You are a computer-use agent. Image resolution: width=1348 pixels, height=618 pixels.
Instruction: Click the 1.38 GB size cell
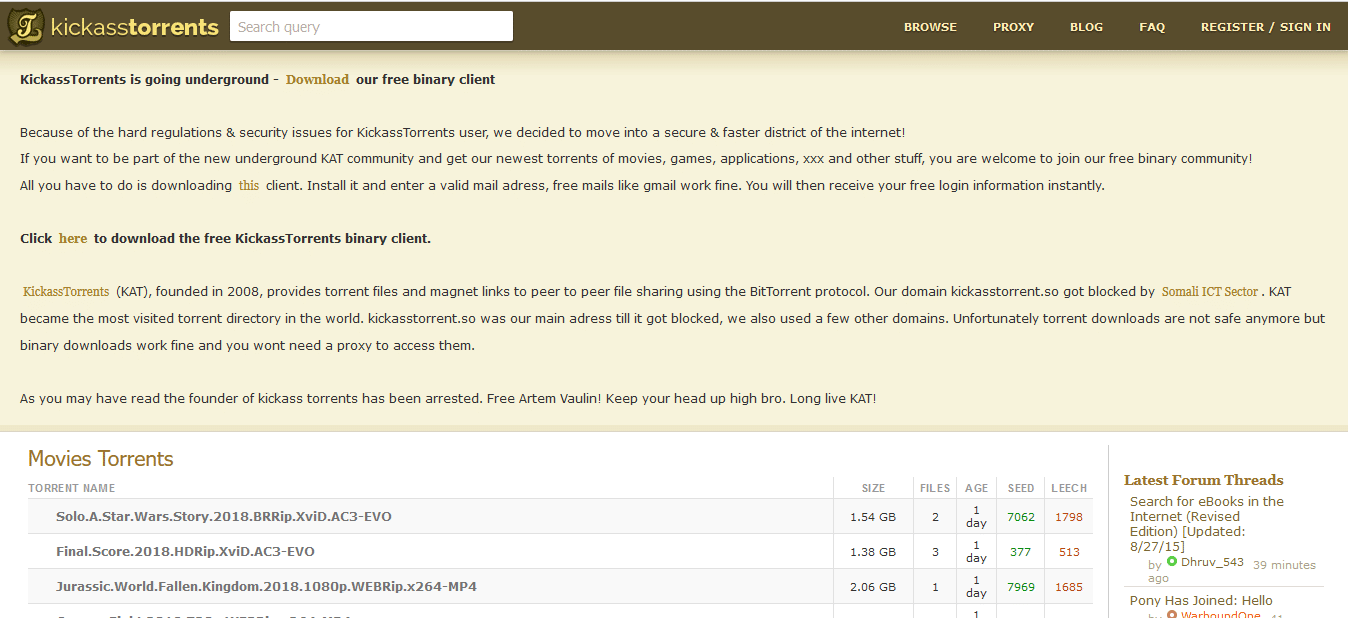coord(873,552)
